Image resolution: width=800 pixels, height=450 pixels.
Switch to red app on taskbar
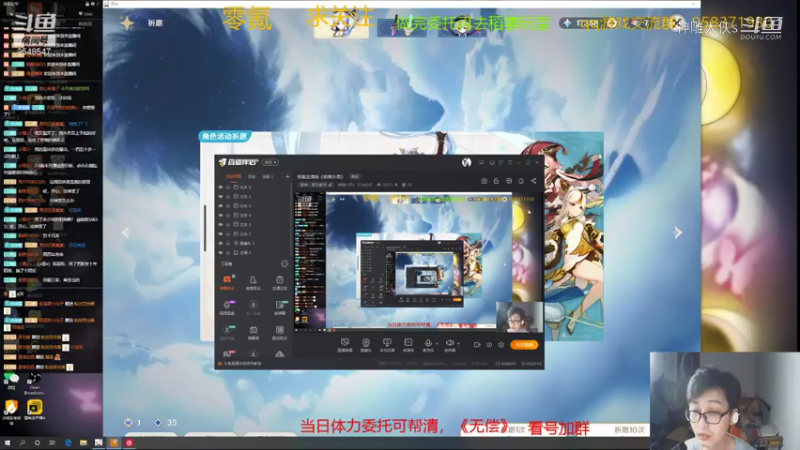tap(129, 443)
